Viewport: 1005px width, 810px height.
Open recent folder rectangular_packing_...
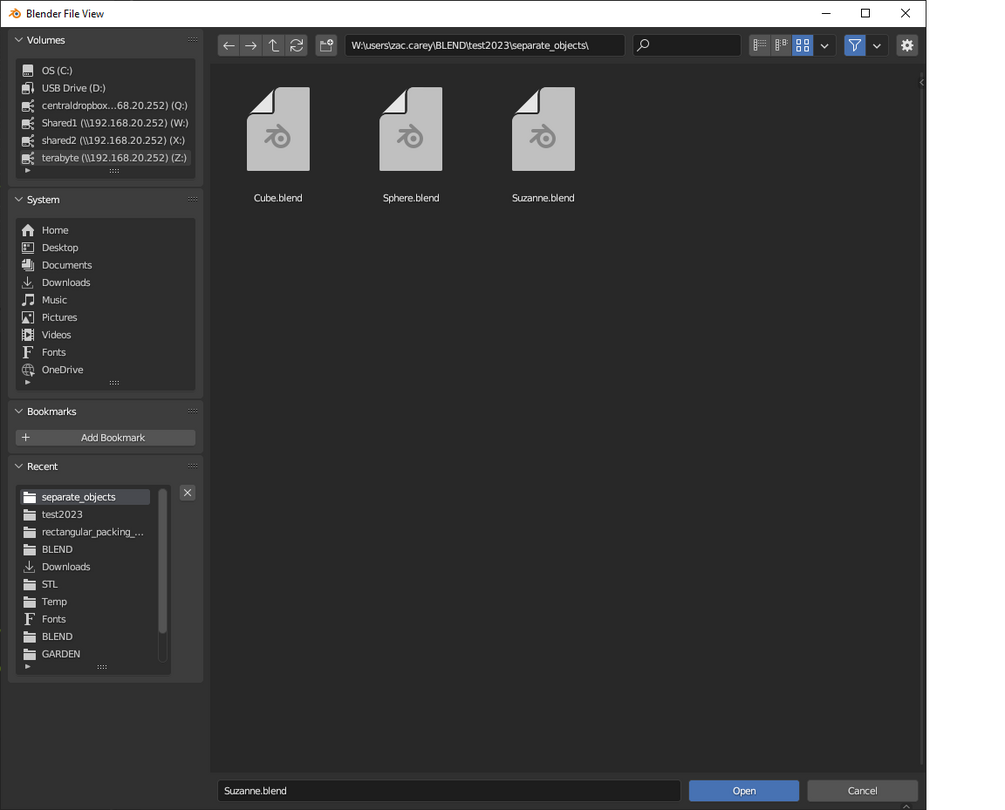(85, 532)
